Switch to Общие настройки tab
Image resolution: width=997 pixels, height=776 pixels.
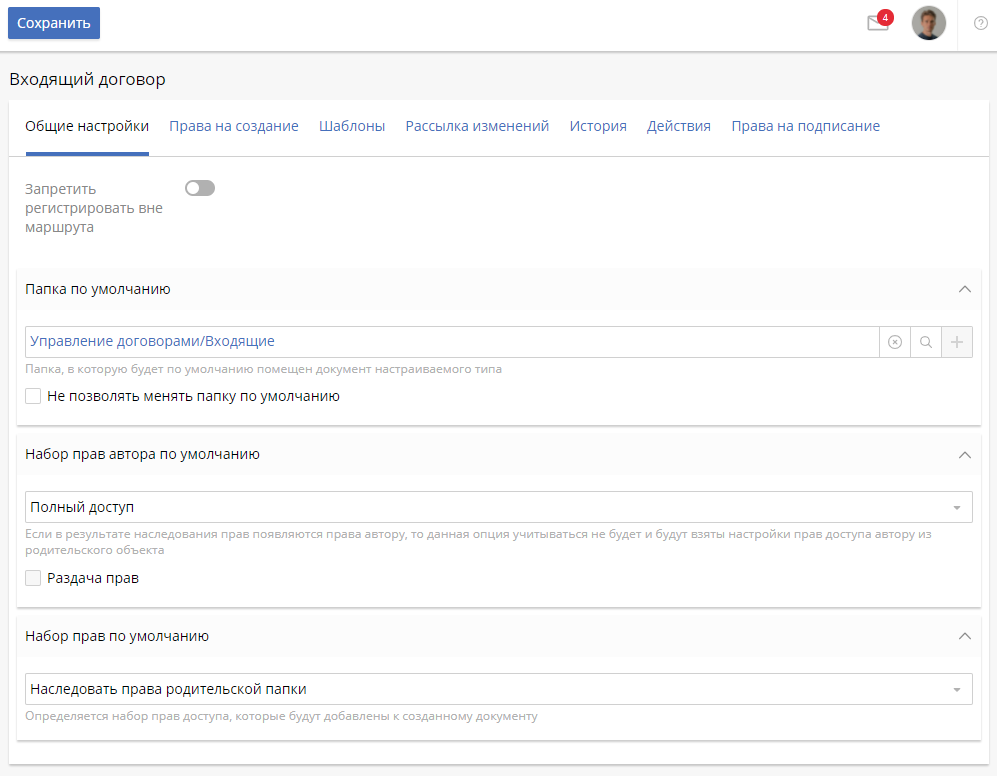87,126
